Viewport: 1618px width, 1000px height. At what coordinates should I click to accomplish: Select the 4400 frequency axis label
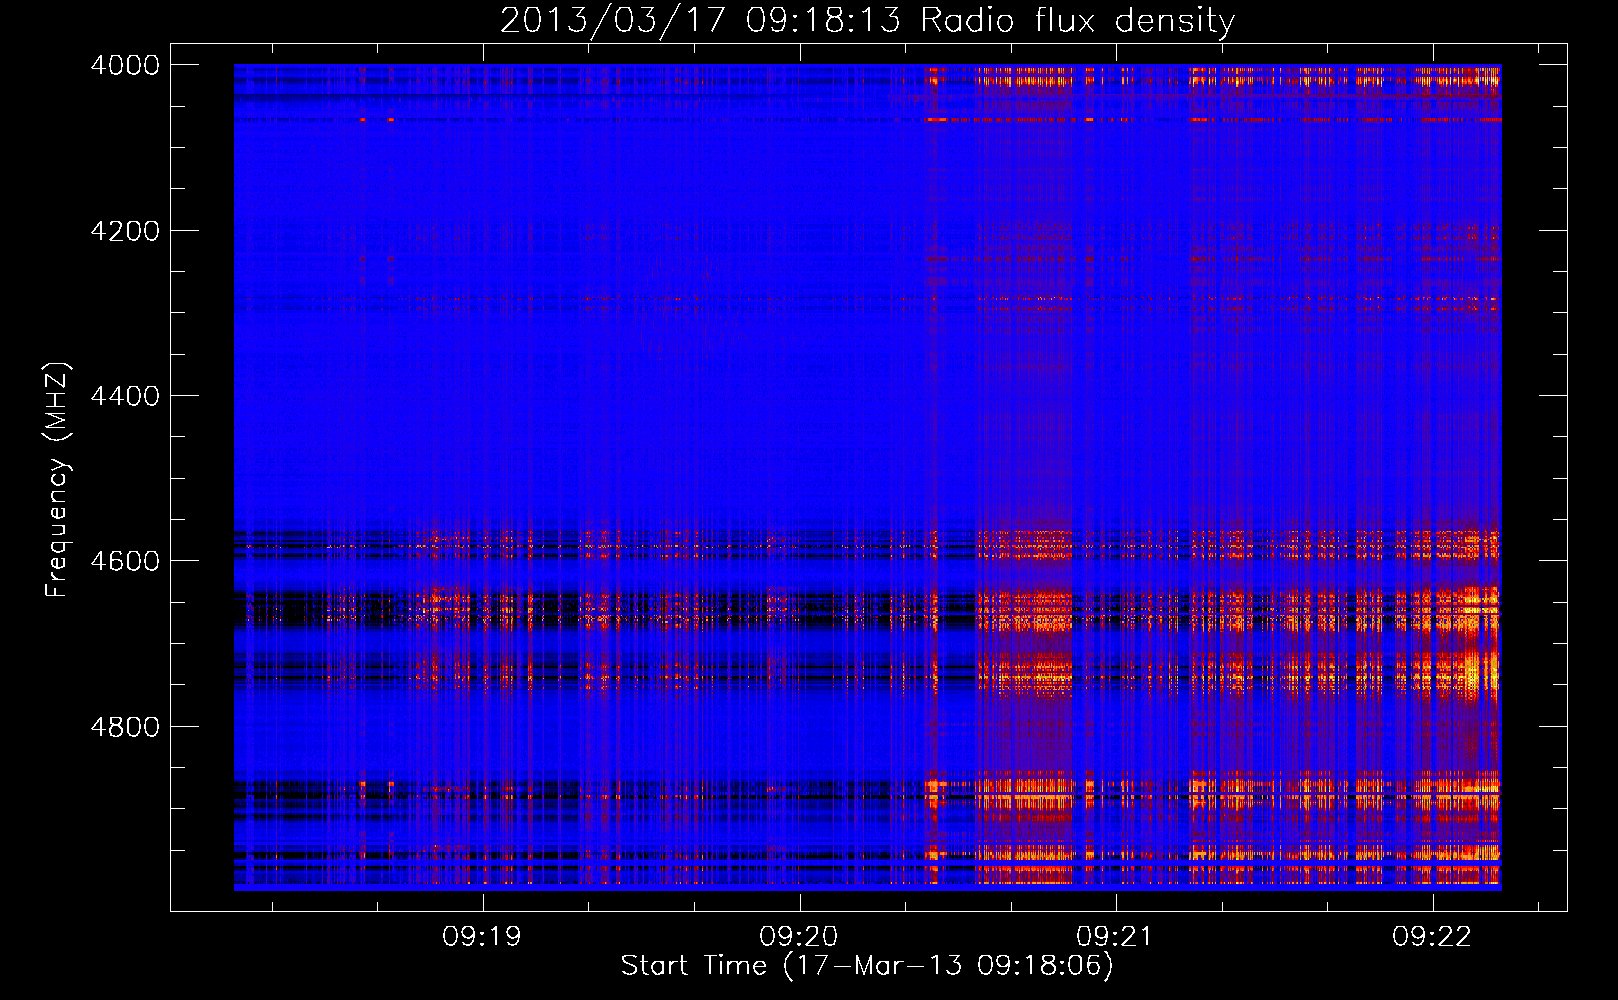pos(125,396)
